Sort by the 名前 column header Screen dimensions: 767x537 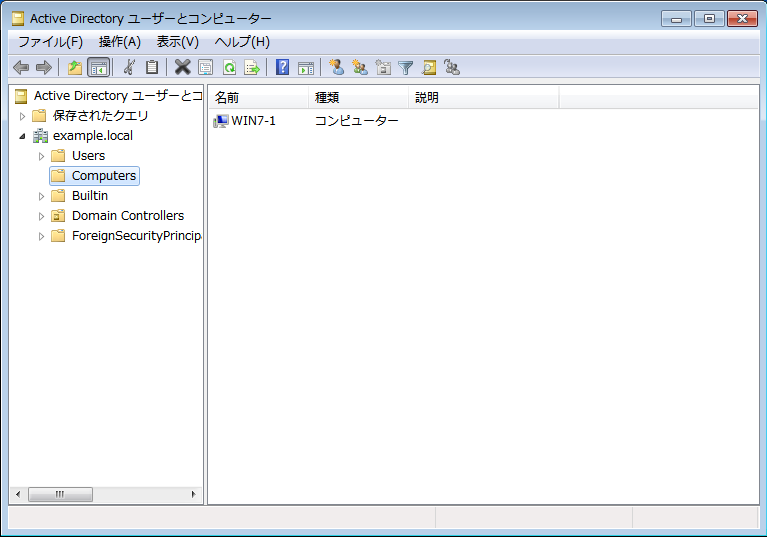tap(259, 98)
